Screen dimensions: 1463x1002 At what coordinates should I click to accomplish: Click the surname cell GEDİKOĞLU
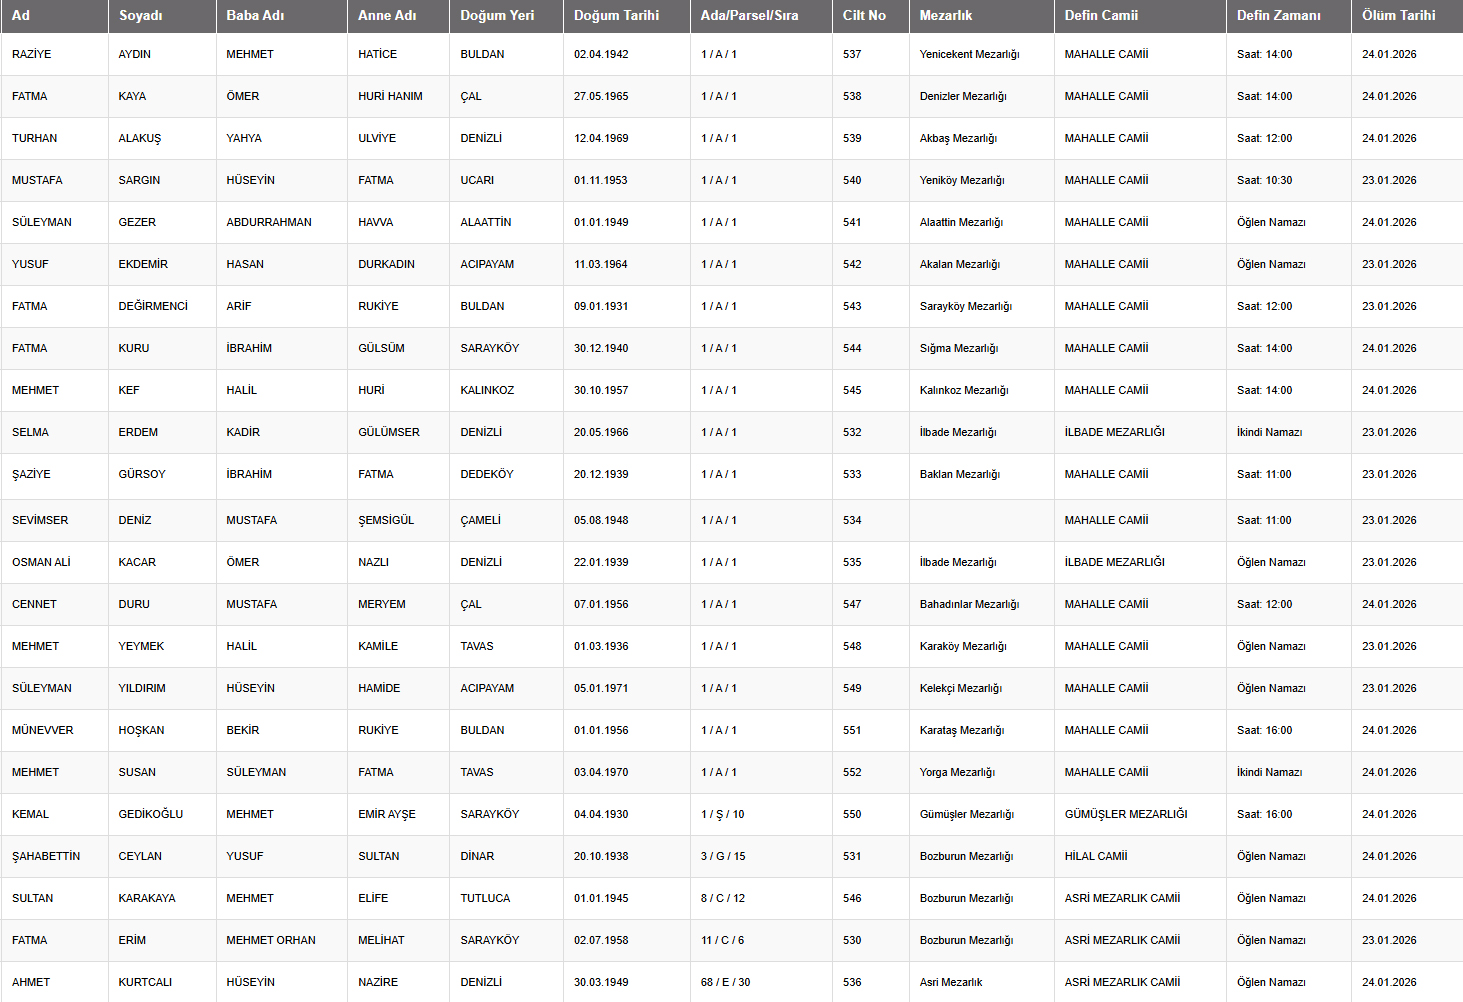coord(151,814)
